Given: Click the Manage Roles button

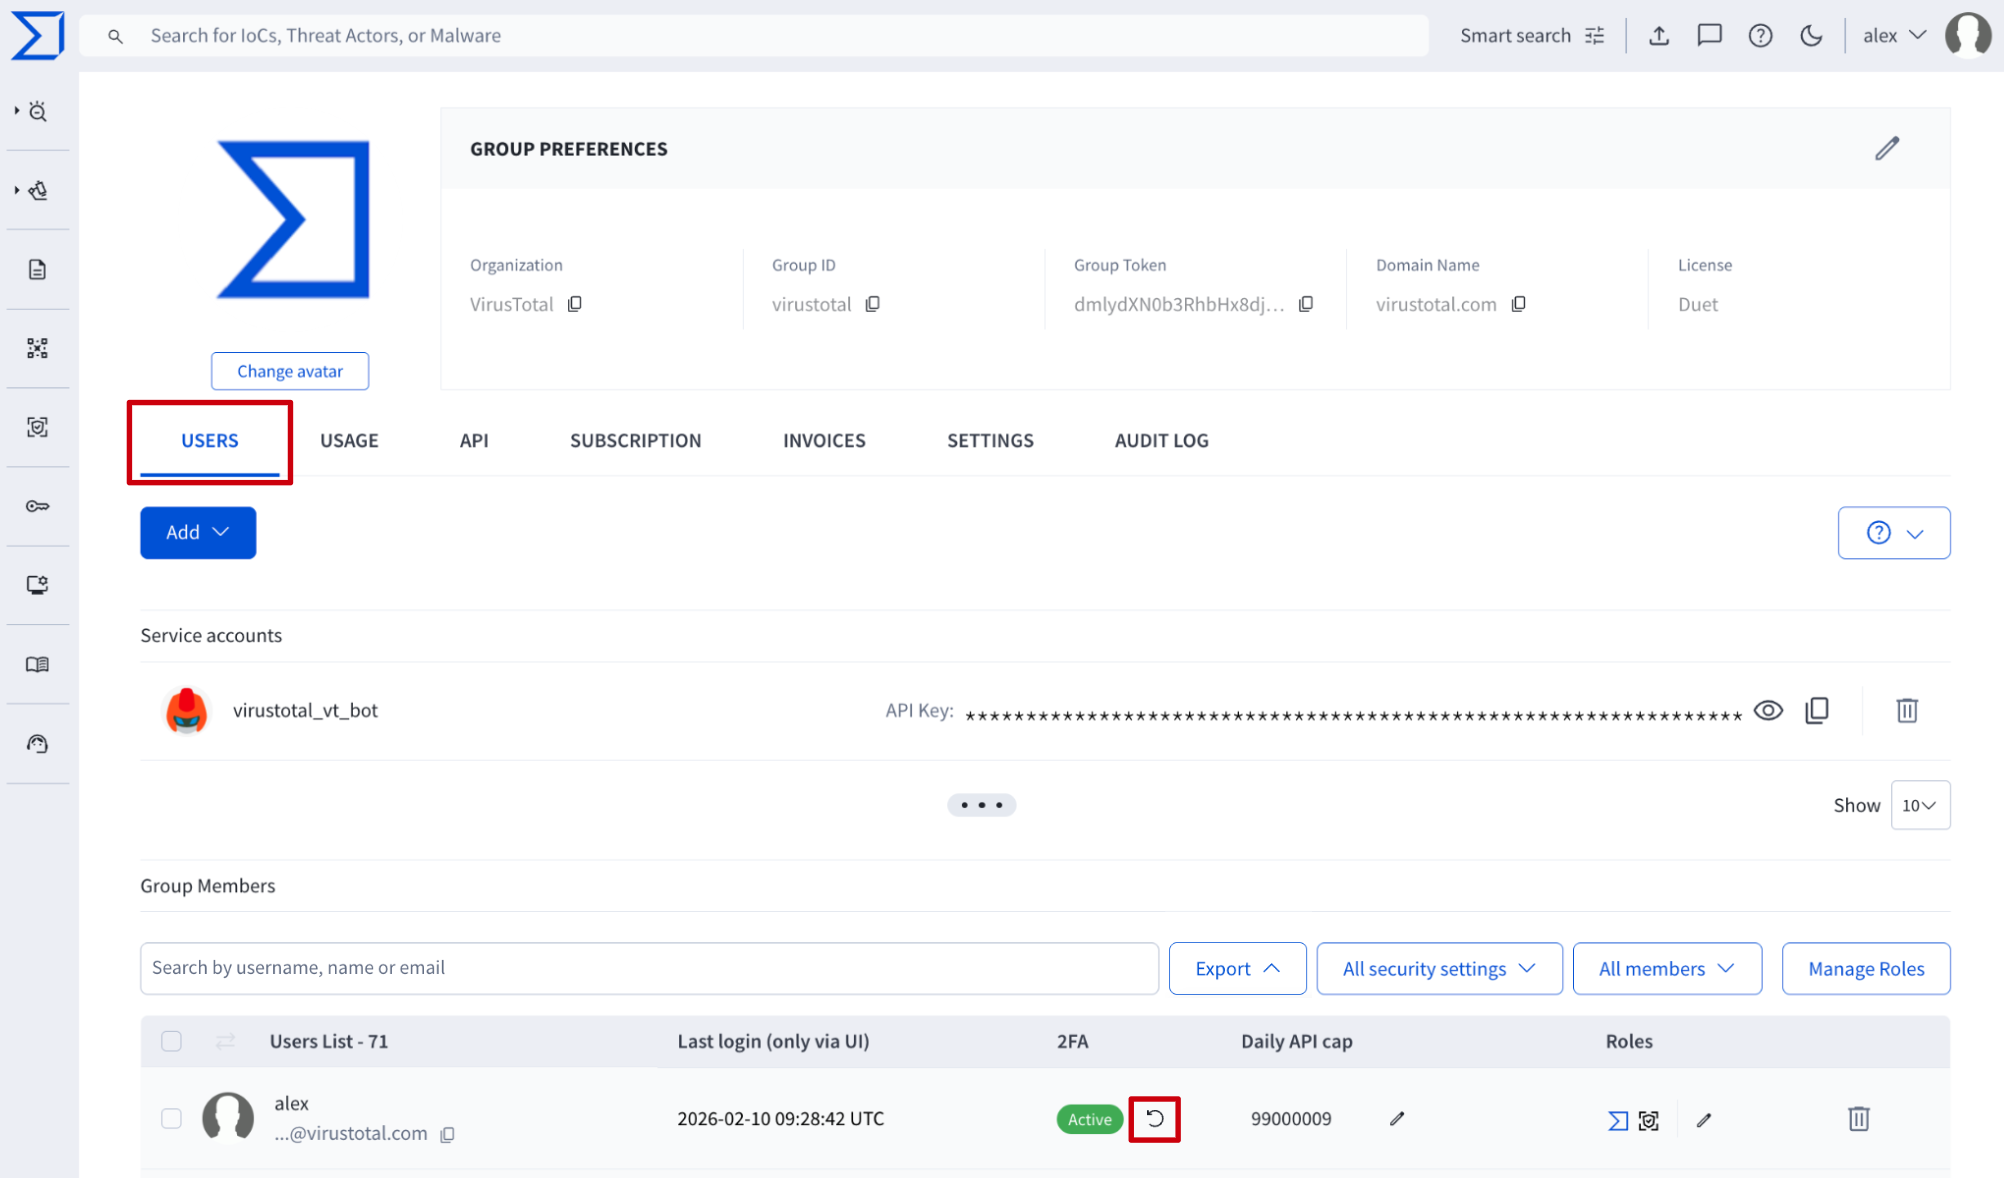Looking at the screenshot, I should (x=1865, y=968).
